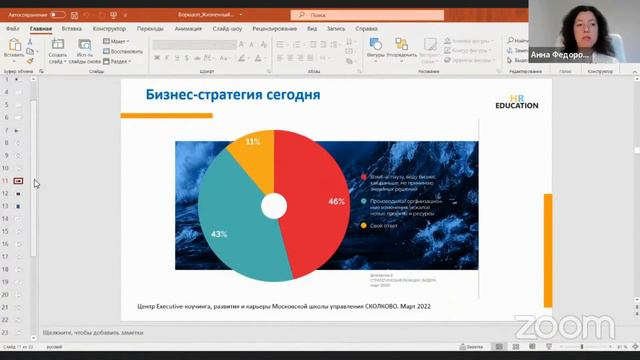Click the clear formatting icon
The image size is (640, 360).
point(264,45)
